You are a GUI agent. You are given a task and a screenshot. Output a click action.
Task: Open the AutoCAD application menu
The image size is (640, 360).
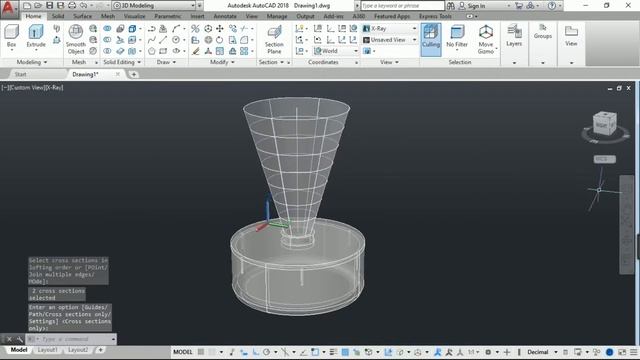[8, 8]
